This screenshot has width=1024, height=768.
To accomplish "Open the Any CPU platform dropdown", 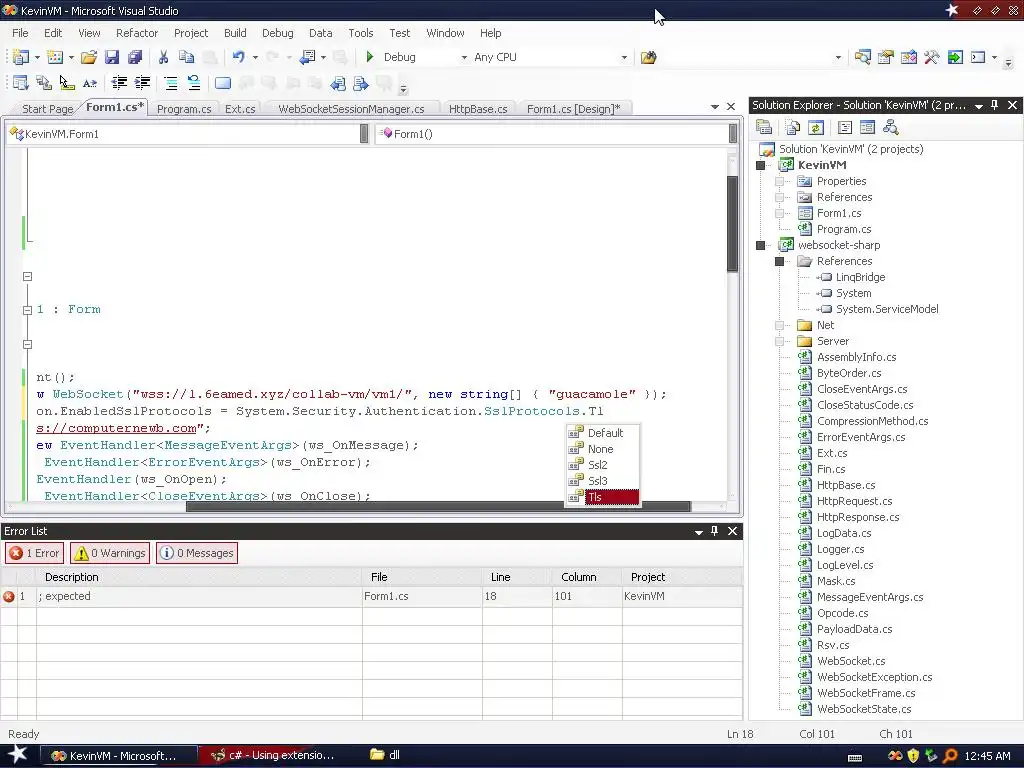I will pyautogui.click(x=624, y=57).
